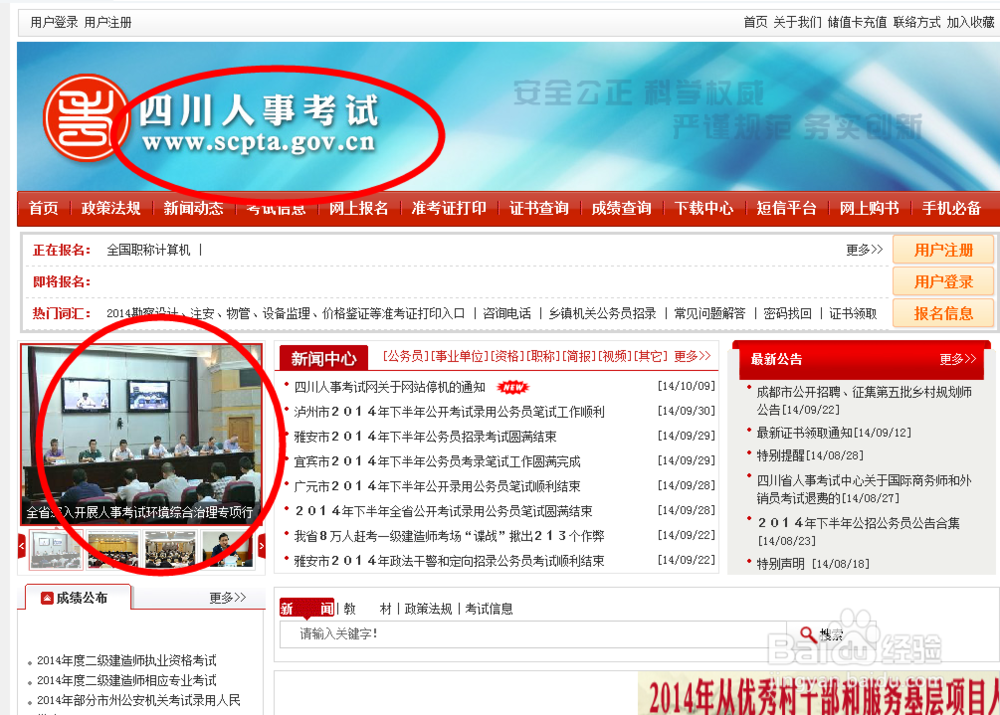Open 手机必备
Screen dimensions: 1000x715
(x=952, y=208)
